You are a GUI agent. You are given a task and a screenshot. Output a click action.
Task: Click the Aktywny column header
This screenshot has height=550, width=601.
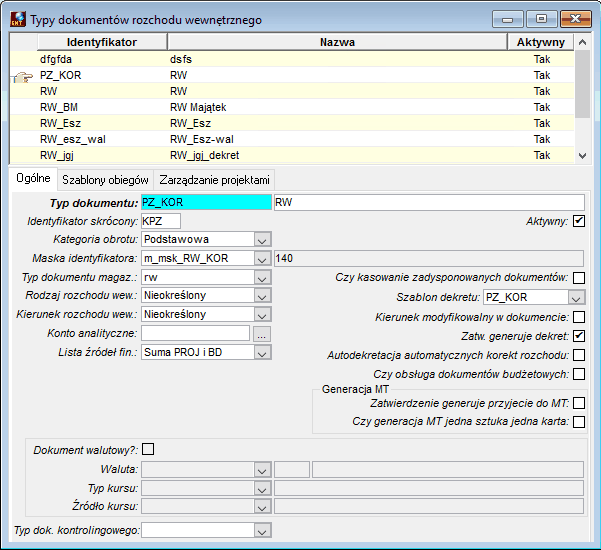pyautogui.click(x=540, y=42)
